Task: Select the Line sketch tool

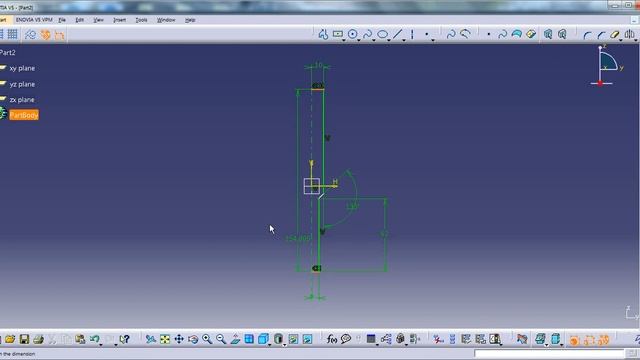Action: [x=398, y=35]
